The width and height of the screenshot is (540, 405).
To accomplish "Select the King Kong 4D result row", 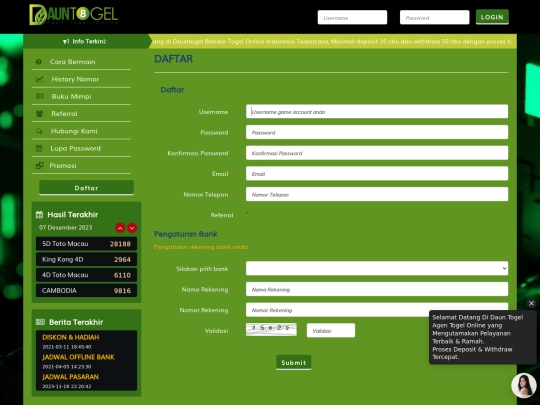I will (86, 259).
